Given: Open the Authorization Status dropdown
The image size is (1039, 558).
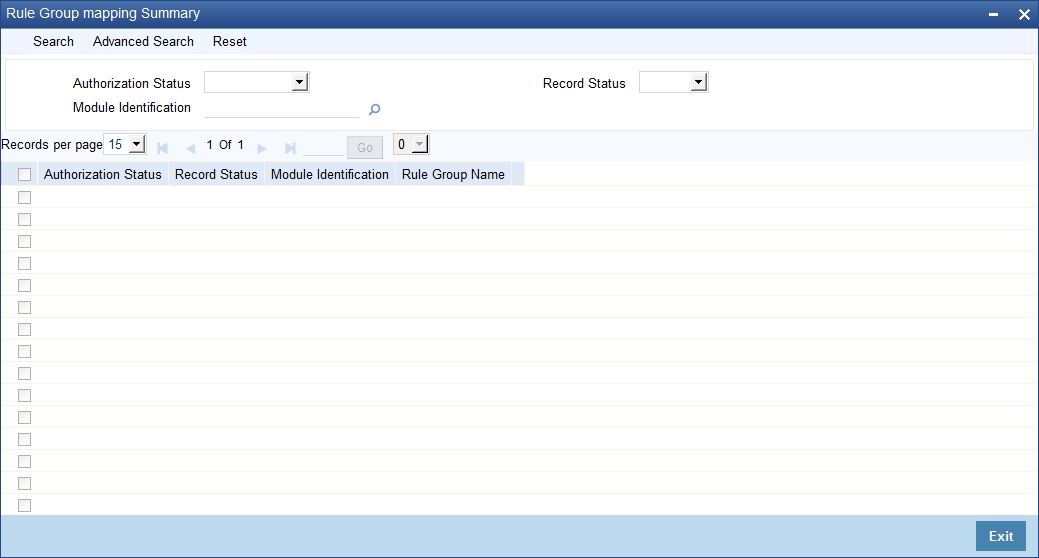Looking at the screenshot, I should 256,82.
